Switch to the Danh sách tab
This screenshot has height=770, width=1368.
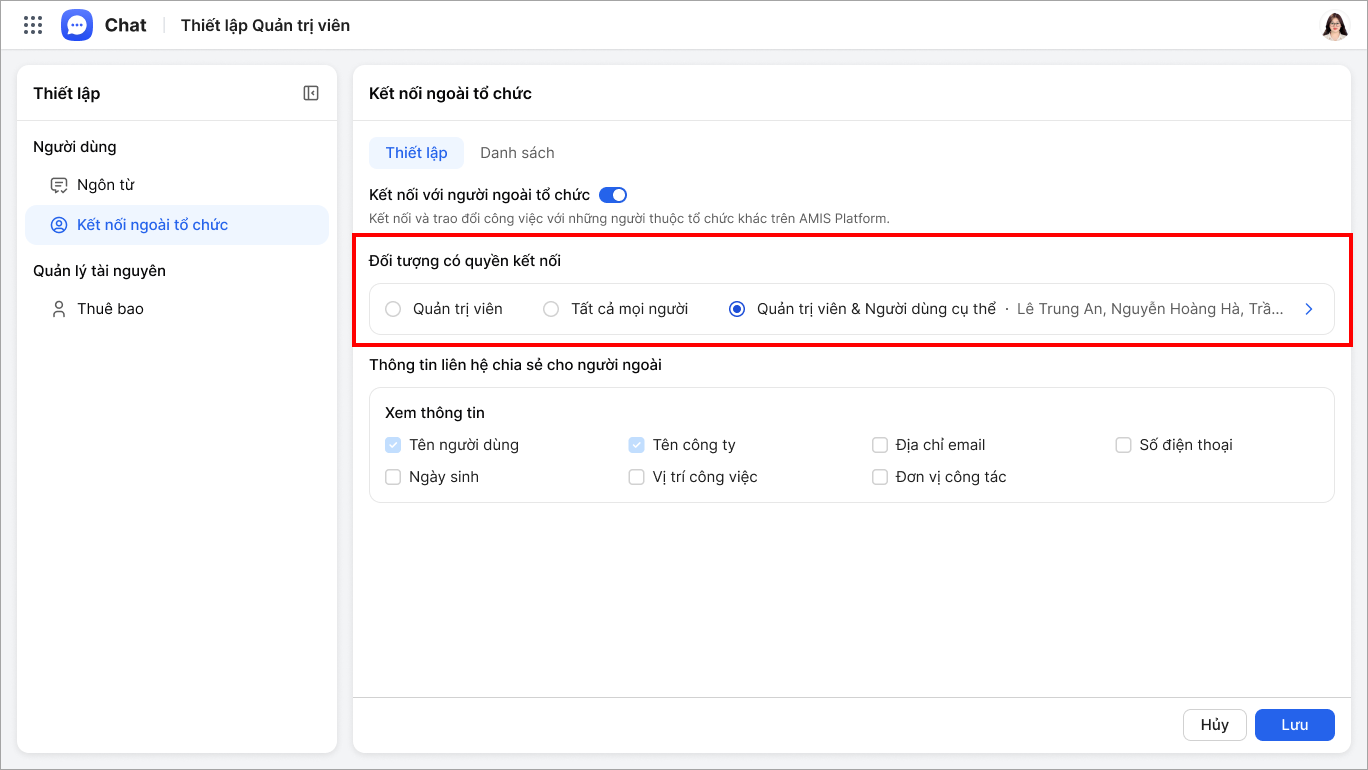click(x=517, y=153)
